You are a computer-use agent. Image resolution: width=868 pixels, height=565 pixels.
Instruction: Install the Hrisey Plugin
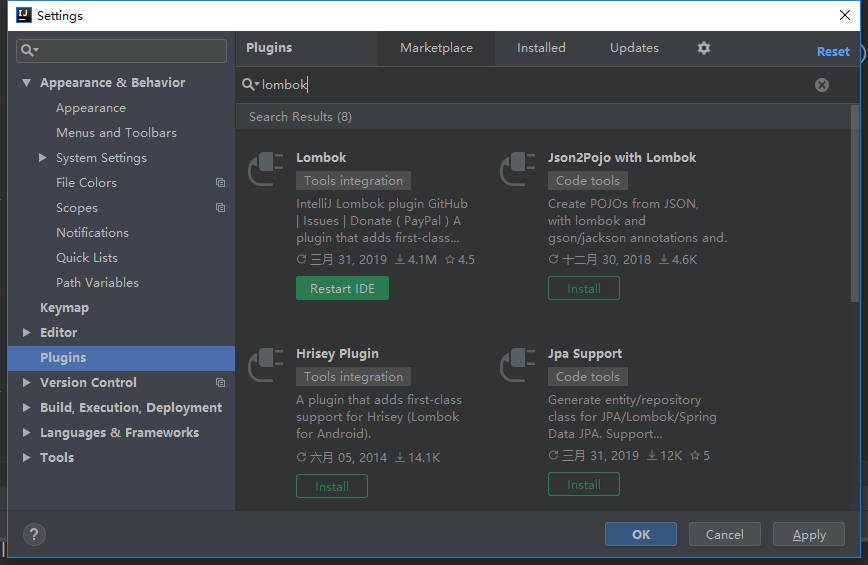click(x=332, y=486)
